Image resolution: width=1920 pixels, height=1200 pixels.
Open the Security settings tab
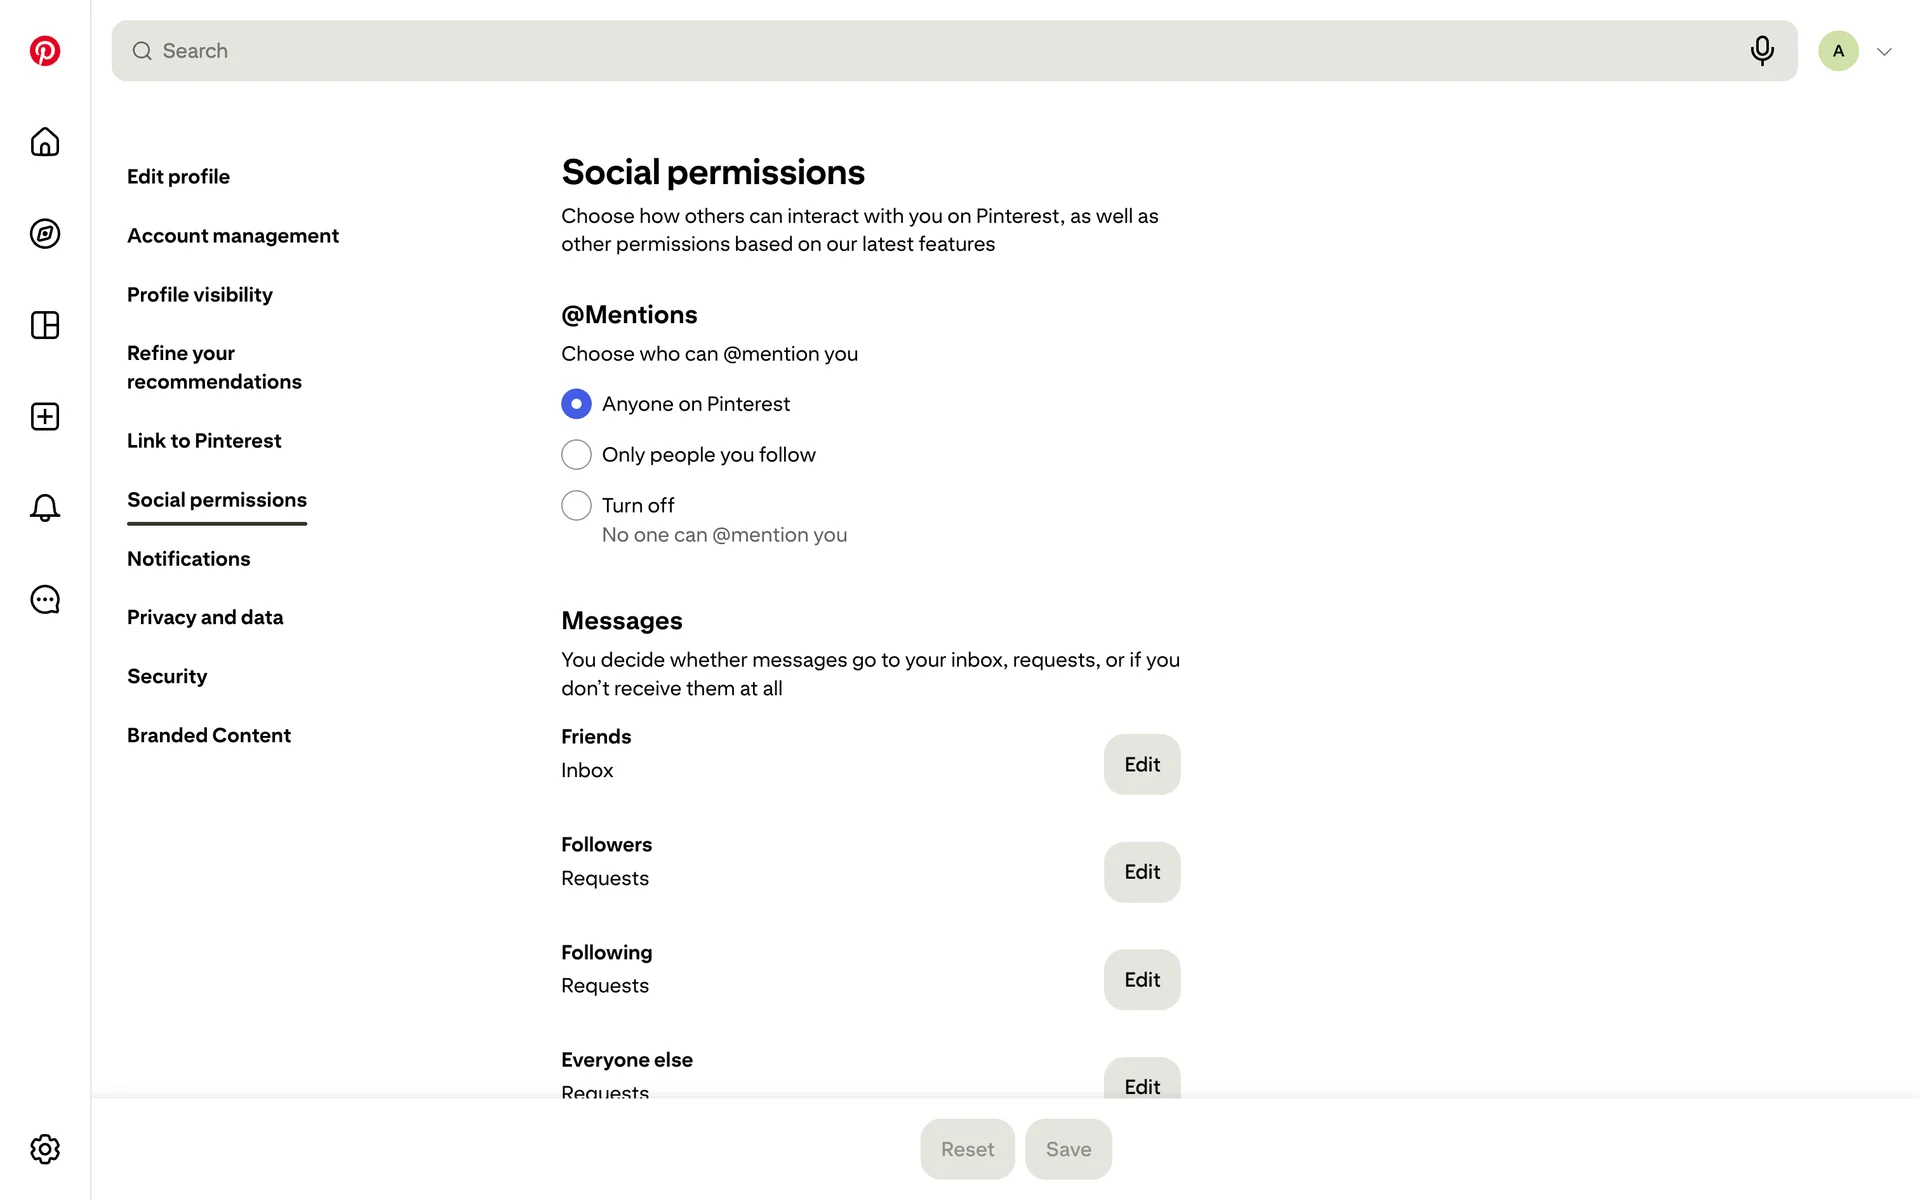(167, 677)
